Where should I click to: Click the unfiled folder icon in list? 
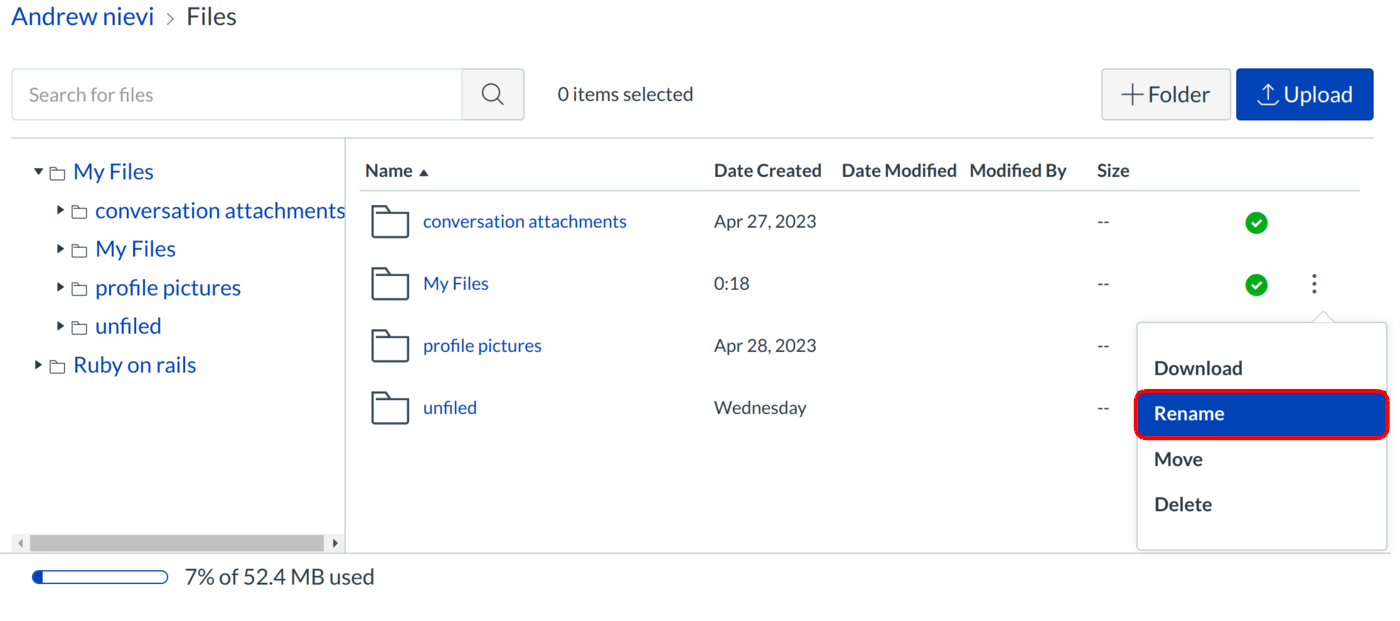(x=390, y=408)
